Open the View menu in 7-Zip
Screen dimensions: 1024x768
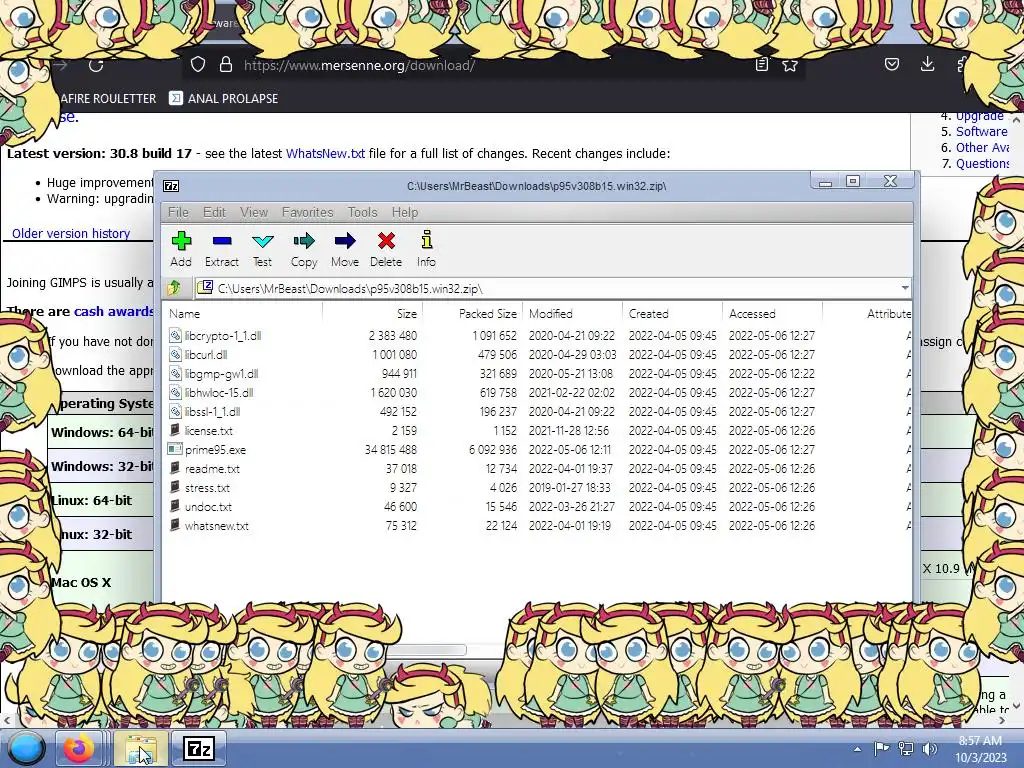pos(254,212)
